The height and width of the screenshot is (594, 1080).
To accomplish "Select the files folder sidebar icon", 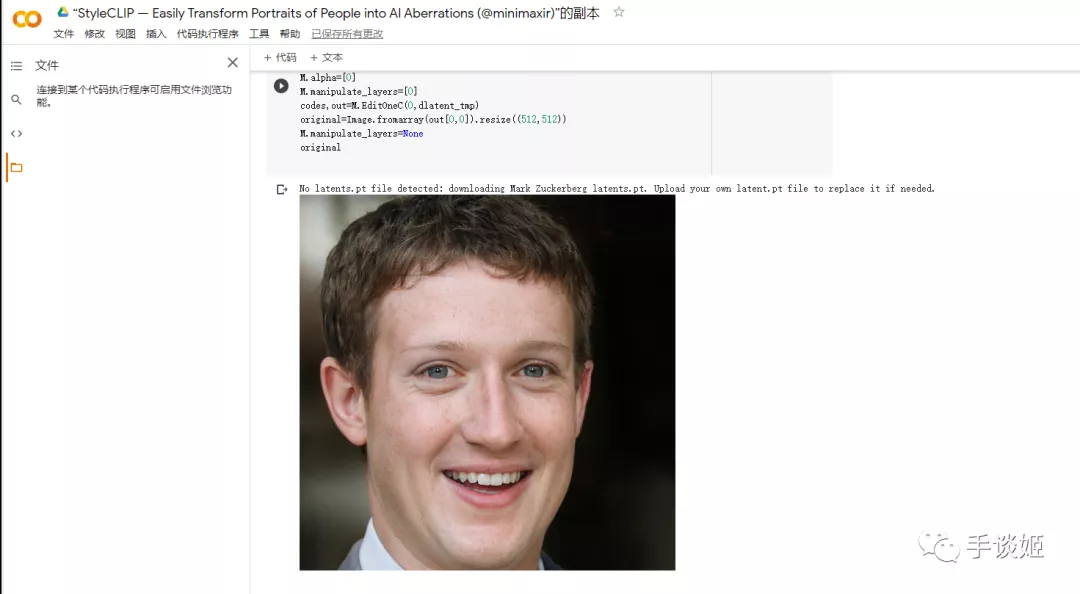I will 17,167.
